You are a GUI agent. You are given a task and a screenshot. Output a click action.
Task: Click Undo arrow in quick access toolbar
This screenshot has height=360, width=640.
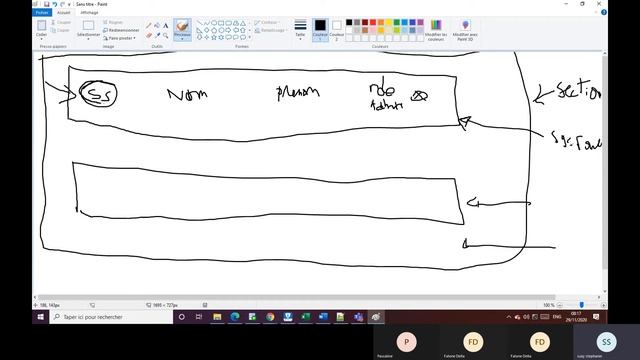[54, 4]
